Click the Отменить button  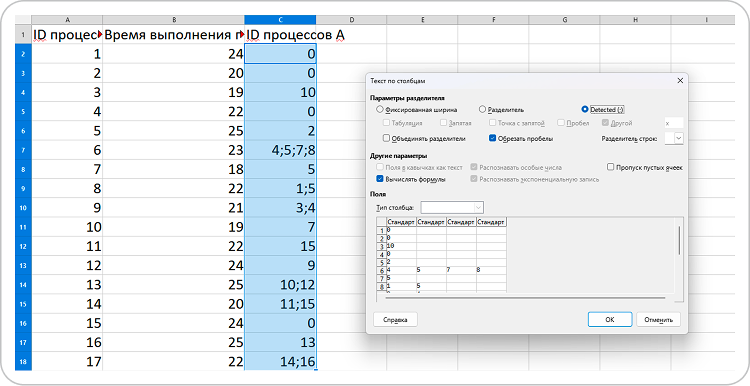[x=658, y=320]
